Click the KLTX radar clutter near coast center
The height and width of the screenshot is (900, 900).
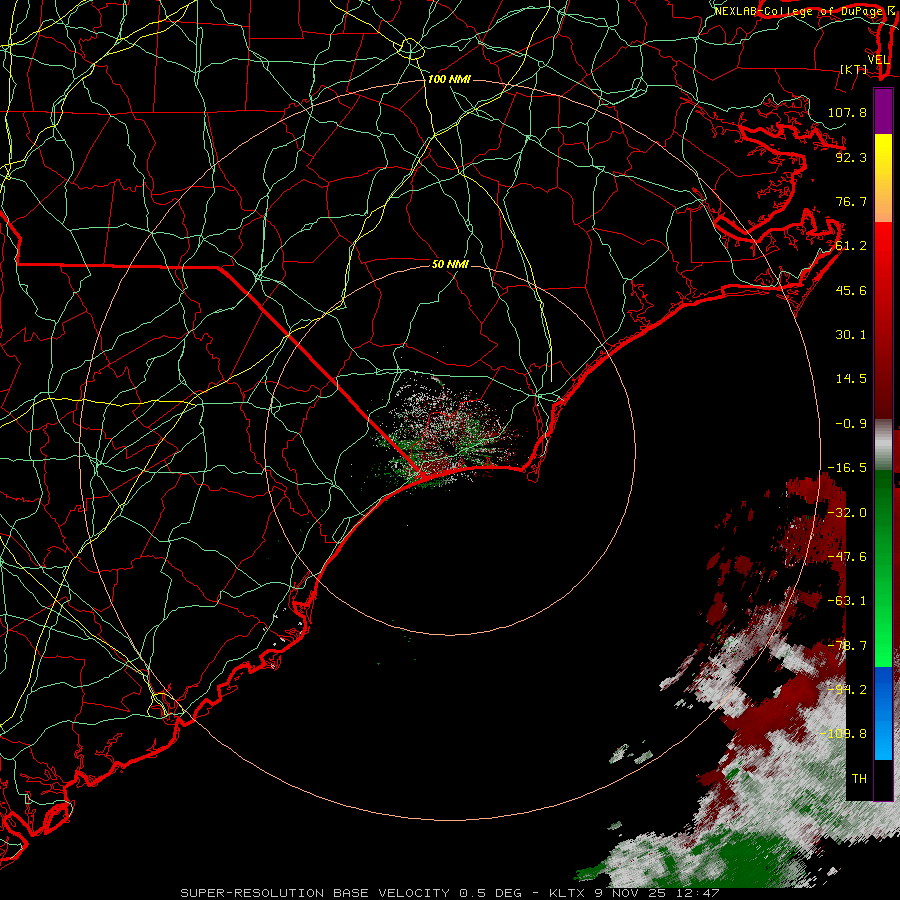[448, 432]
